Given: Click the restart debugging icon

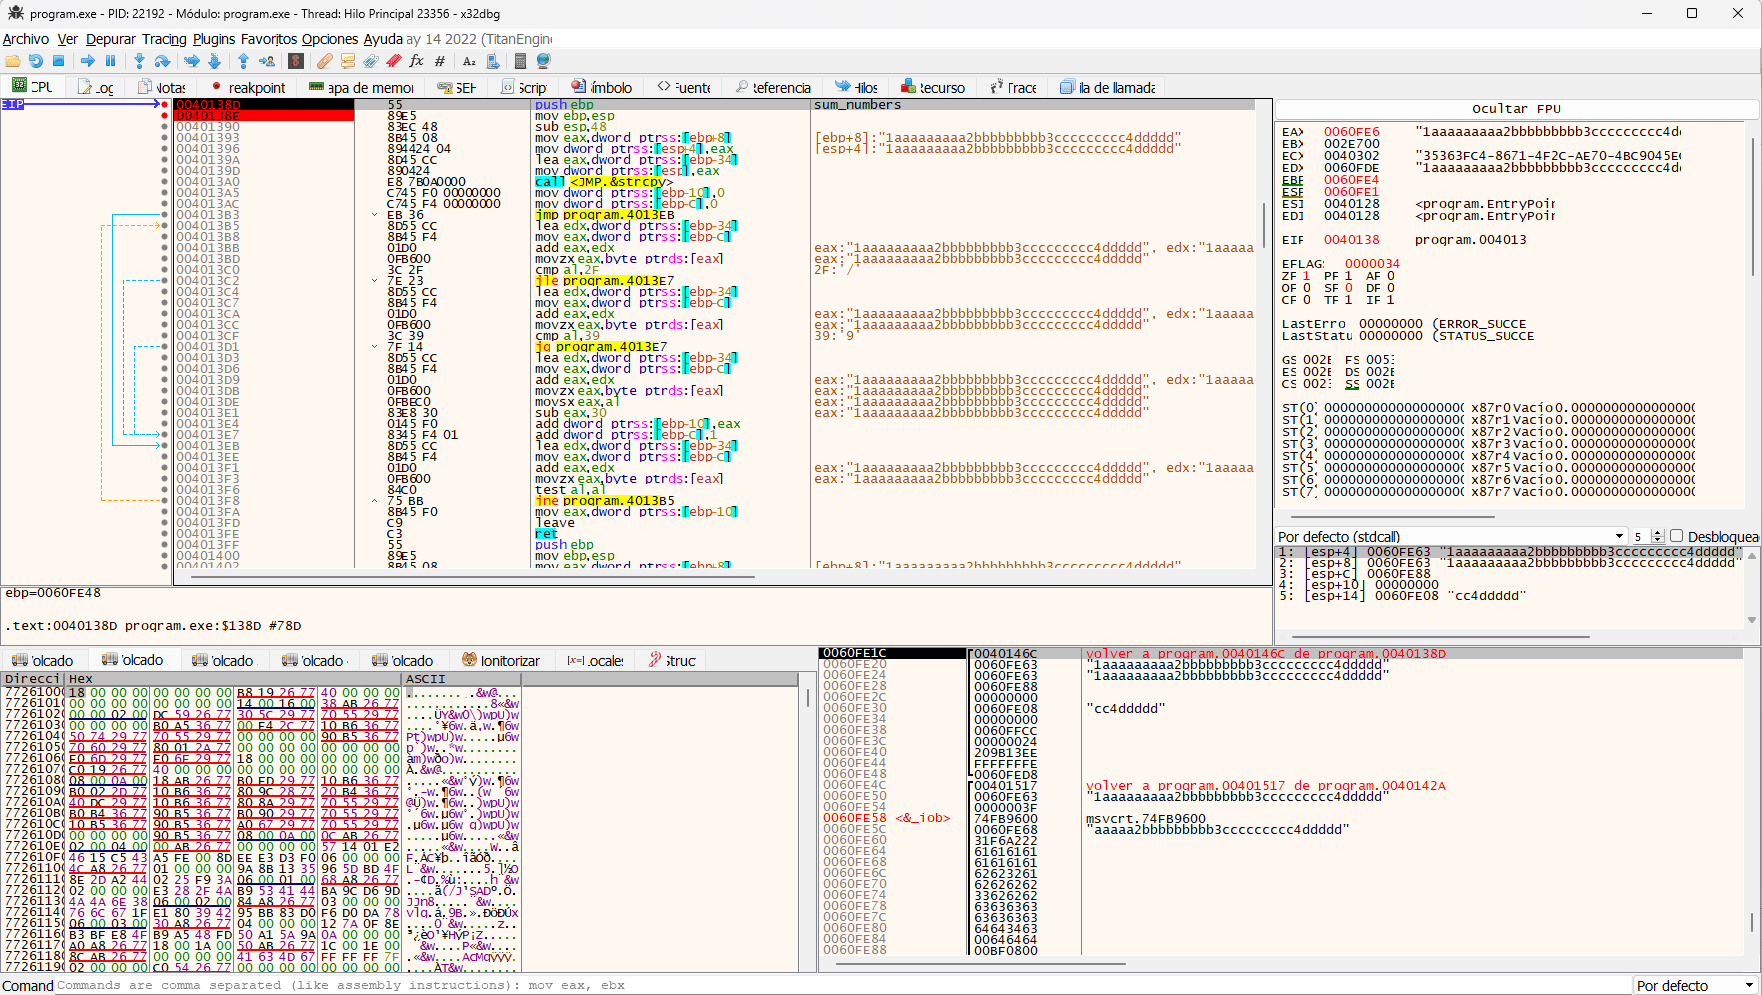Looking at the screenshot, I should pos(36,61).
